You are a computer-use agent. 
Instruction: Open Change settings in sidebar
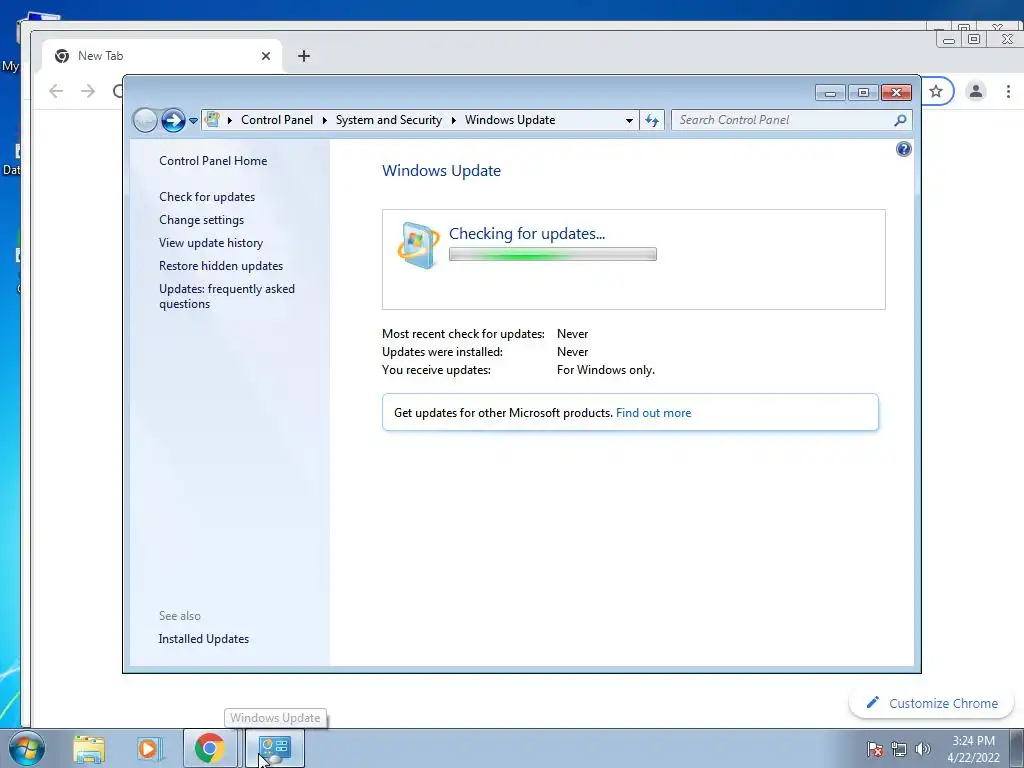pos(201,220)
